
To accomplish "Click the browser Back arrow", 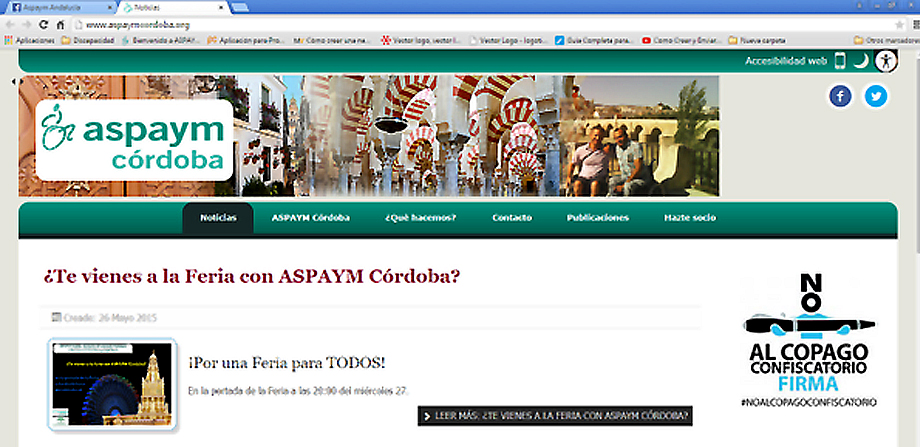I will tap(9, 25).
